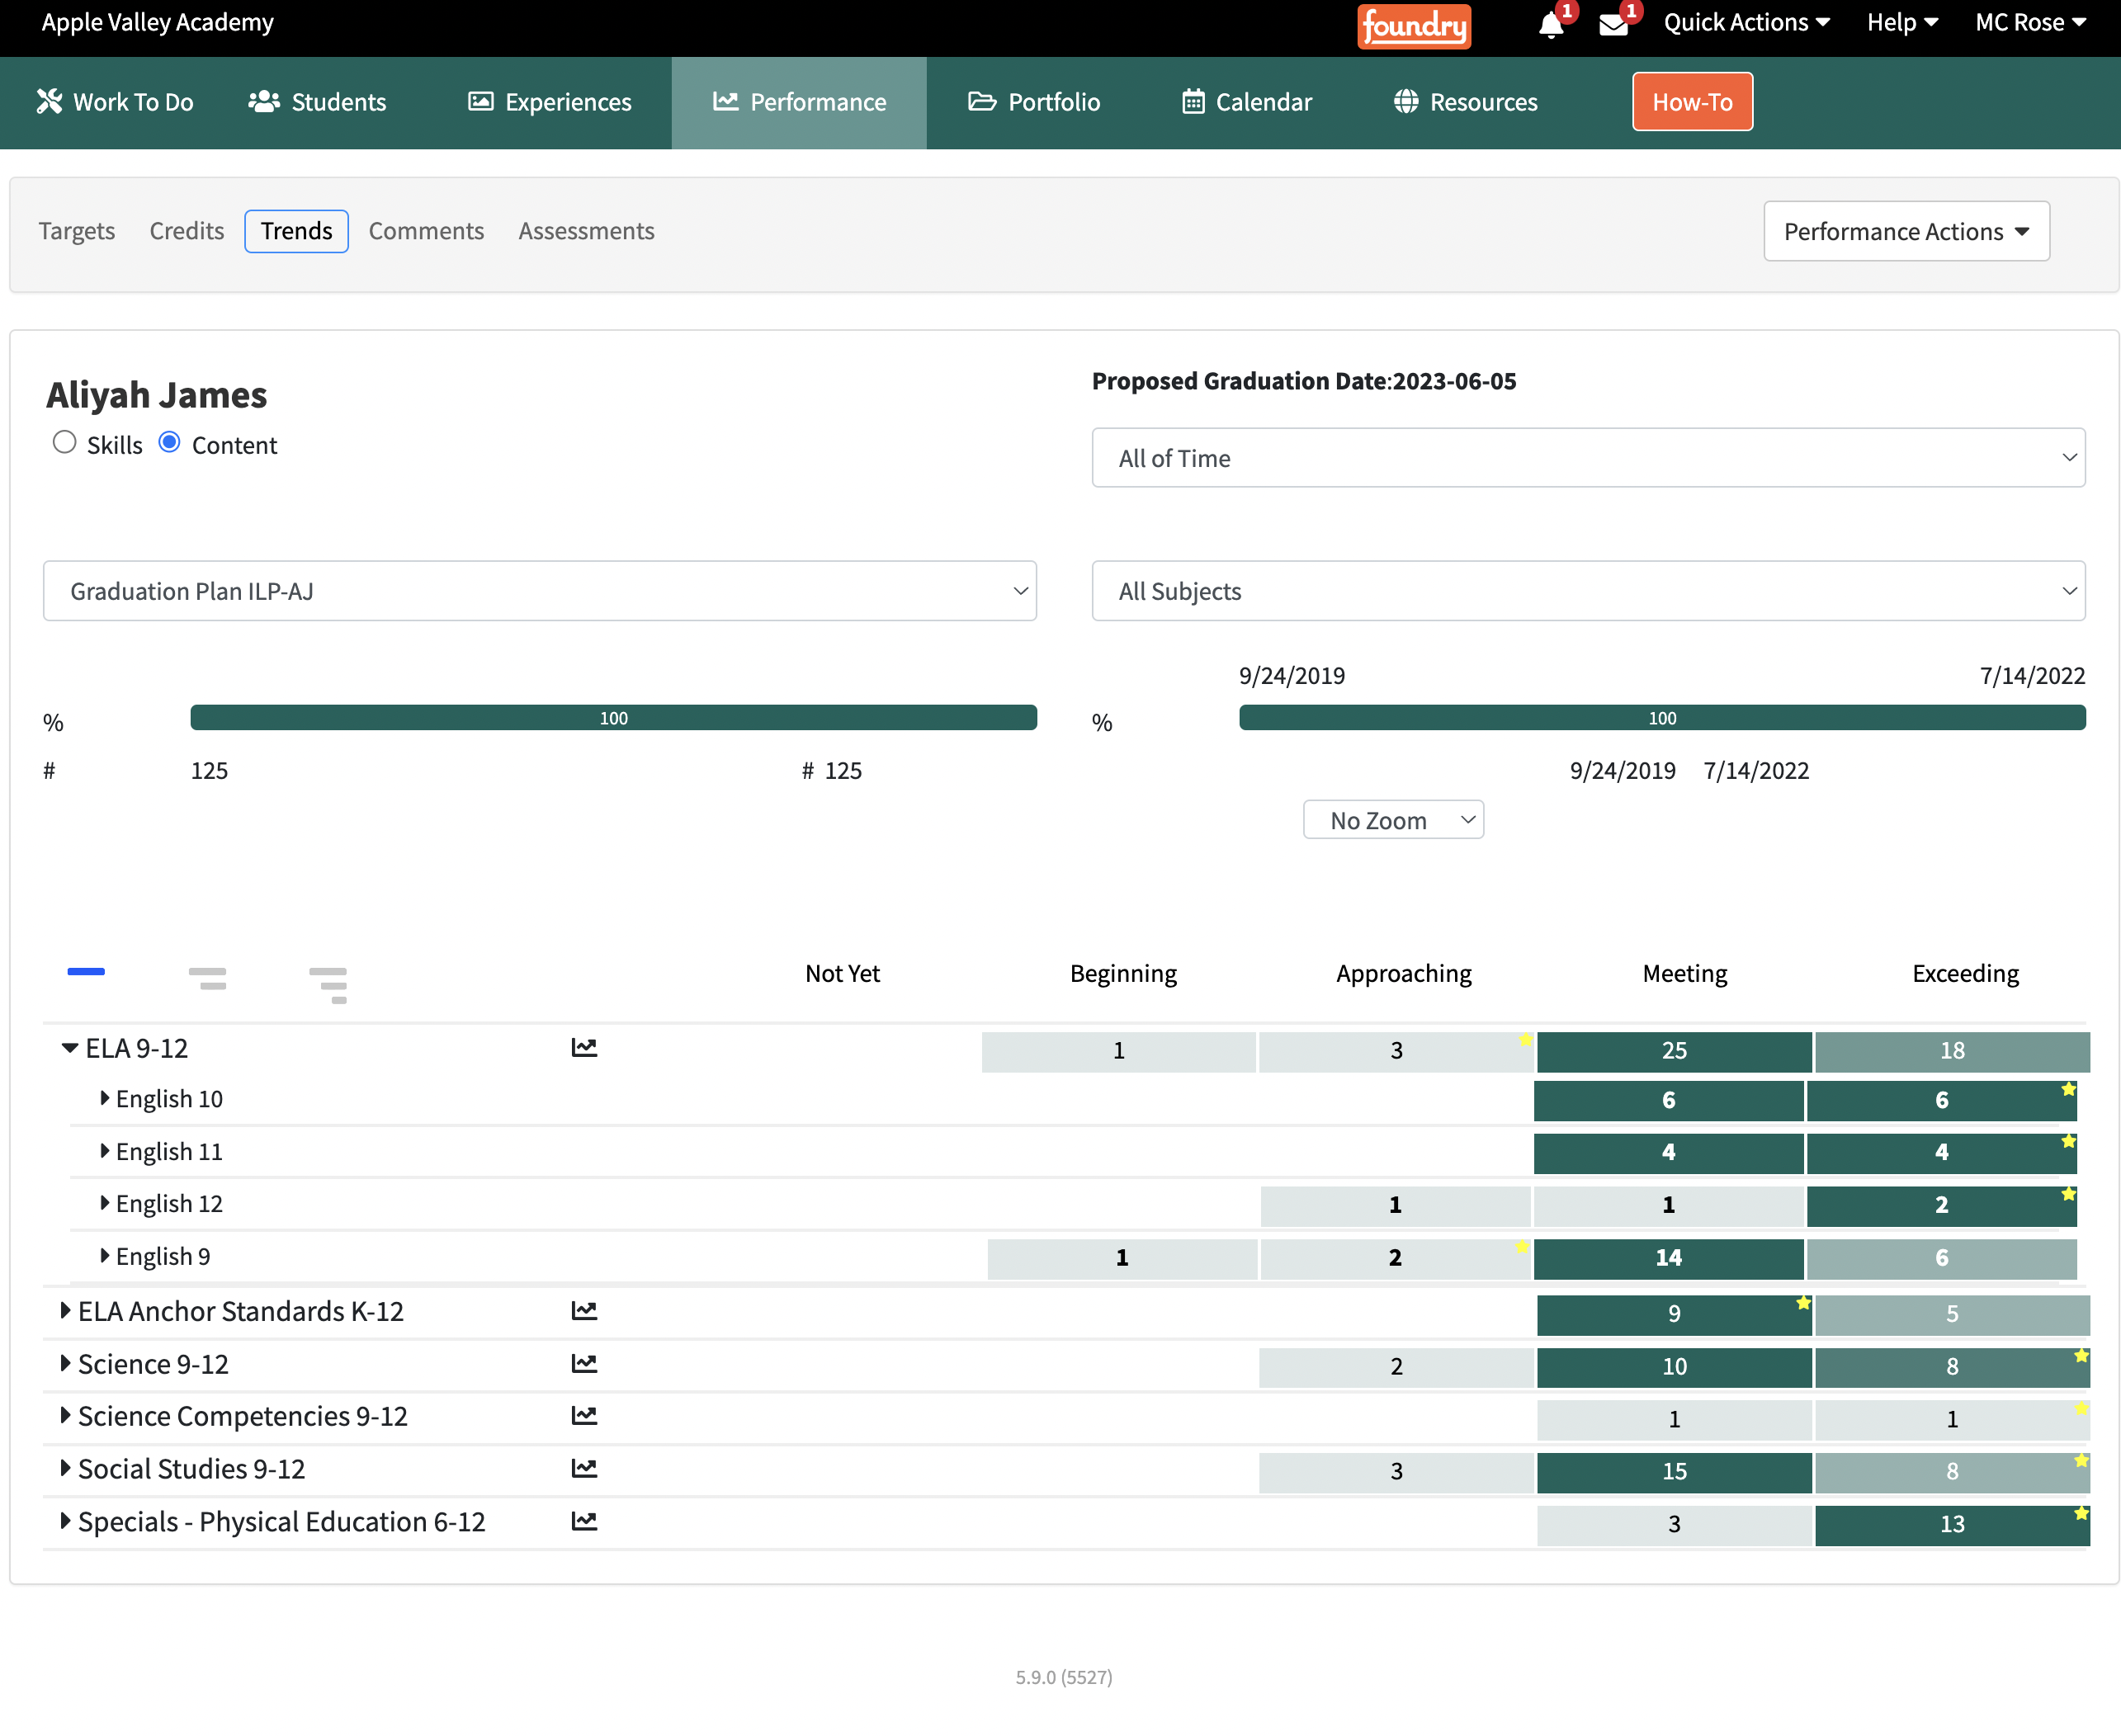
Task: Open the Portfolio navigation item
Action: pyautogui.click(x=1034, y=102)
